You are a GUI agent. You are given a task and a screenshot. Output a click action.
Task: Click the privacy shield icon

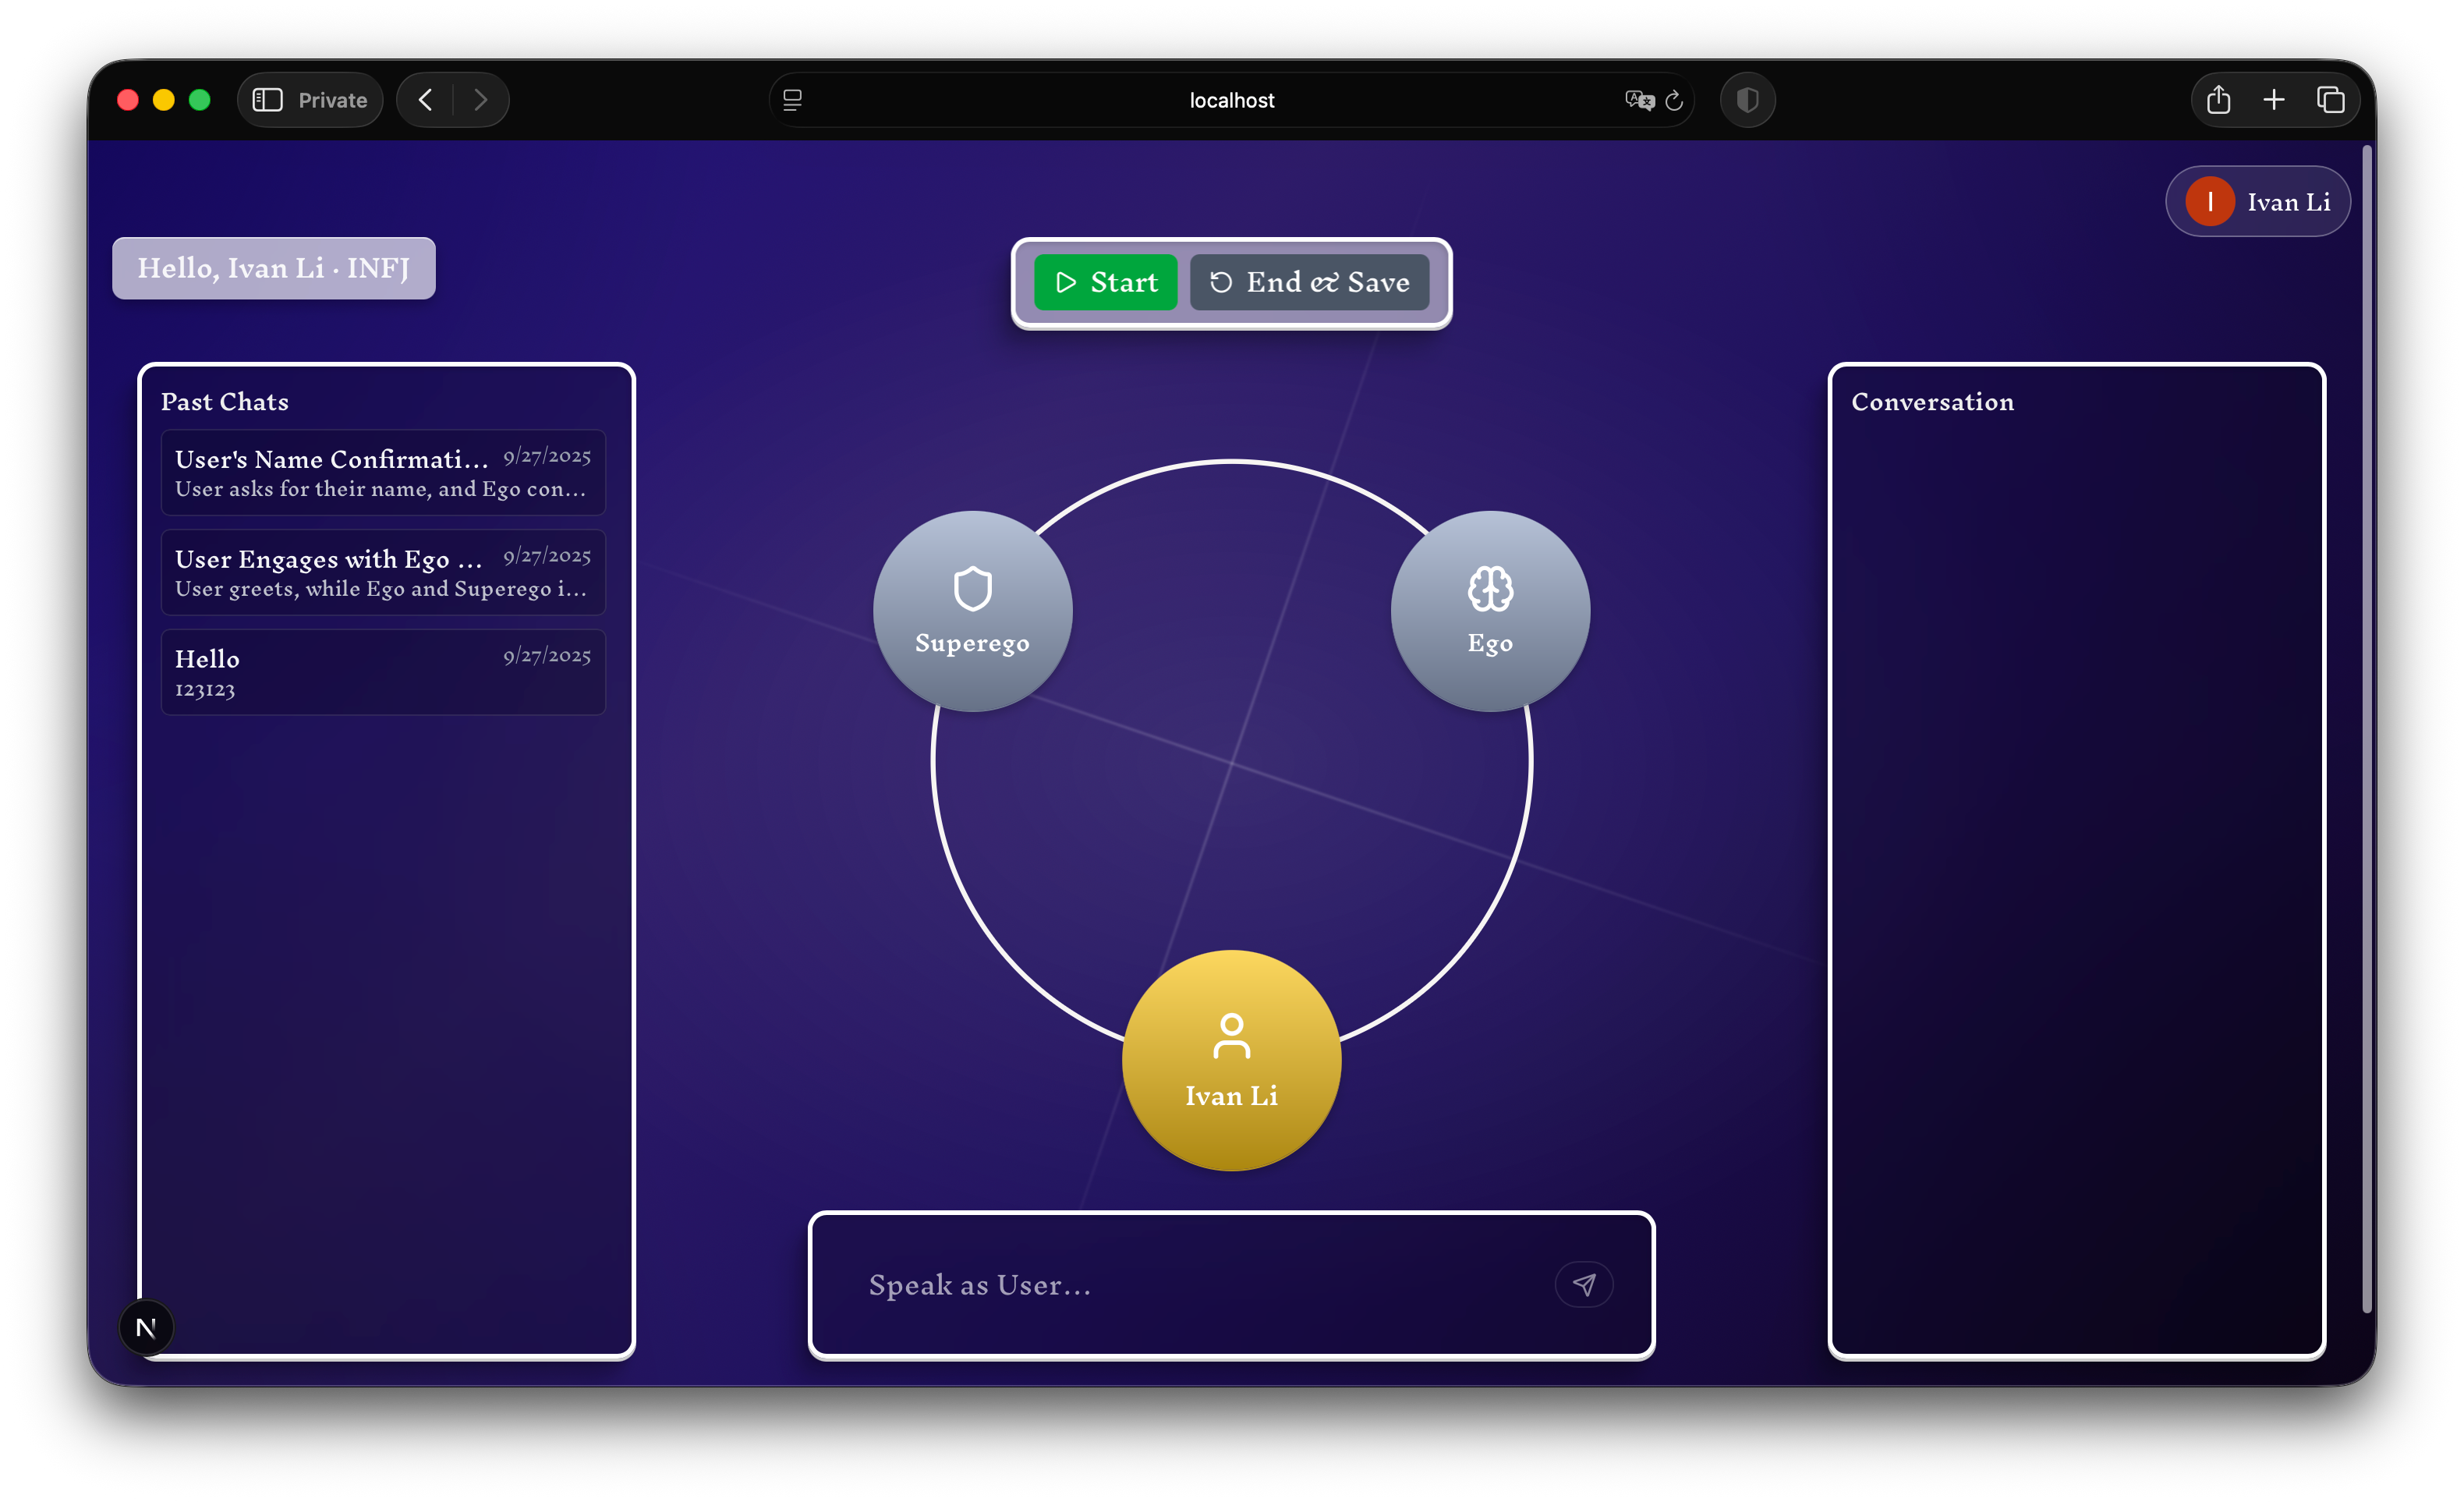point(1747,100)
